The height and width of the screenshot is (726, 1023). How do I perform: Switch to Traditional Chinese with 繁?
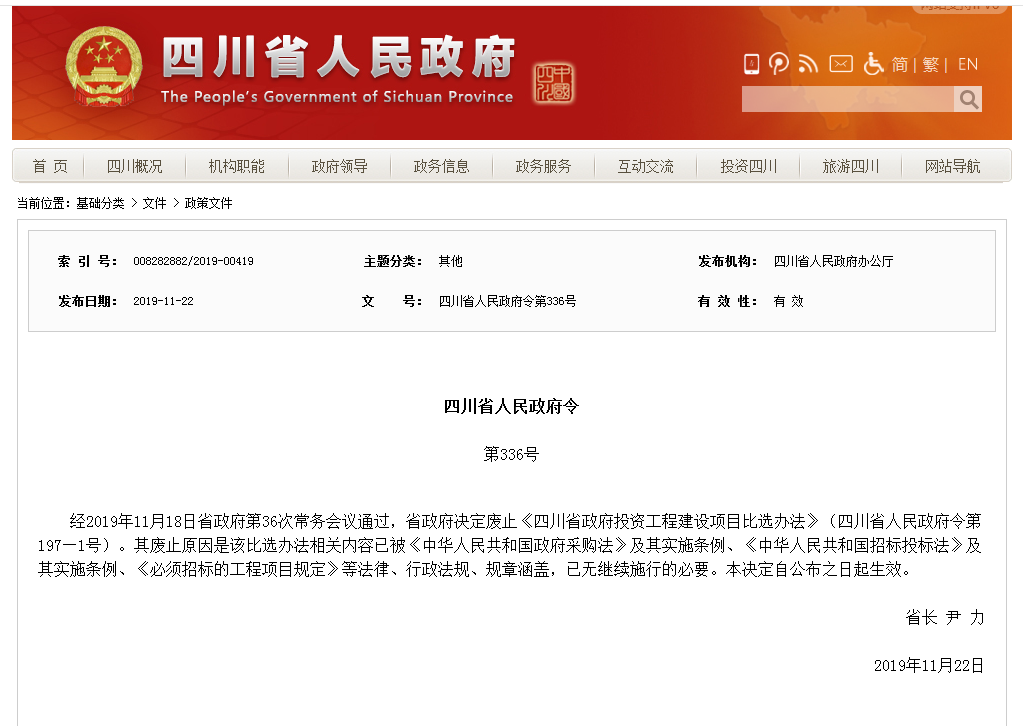tap(929, 63)
